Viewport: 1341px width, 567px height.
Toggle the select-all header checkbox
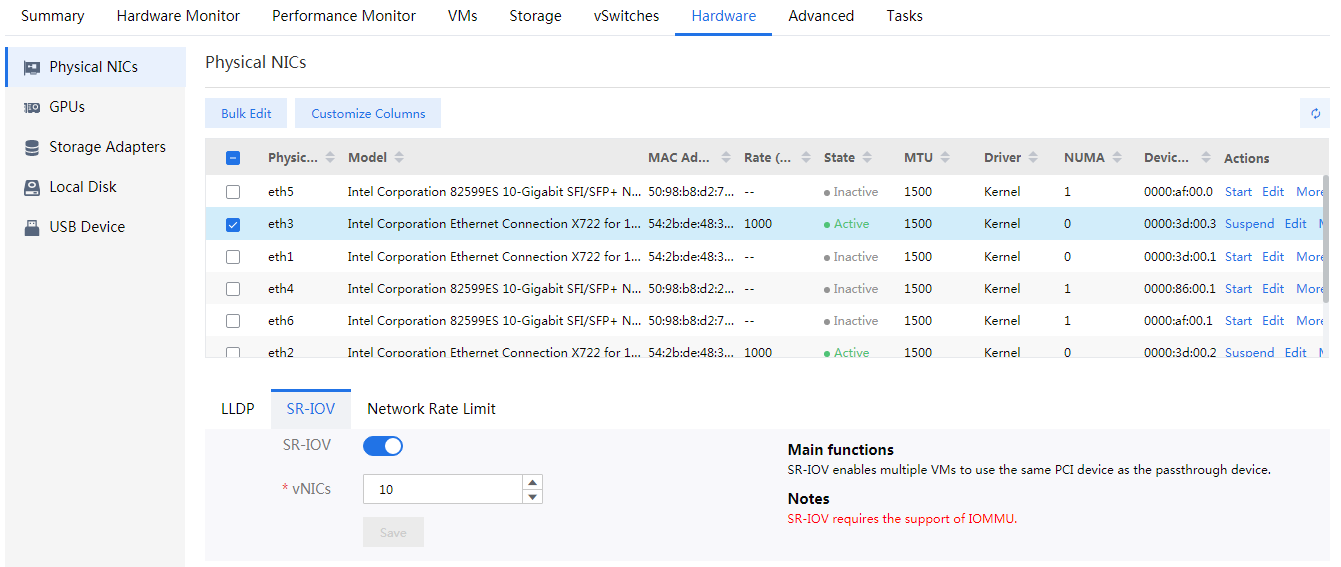click(x=233, y=158)
